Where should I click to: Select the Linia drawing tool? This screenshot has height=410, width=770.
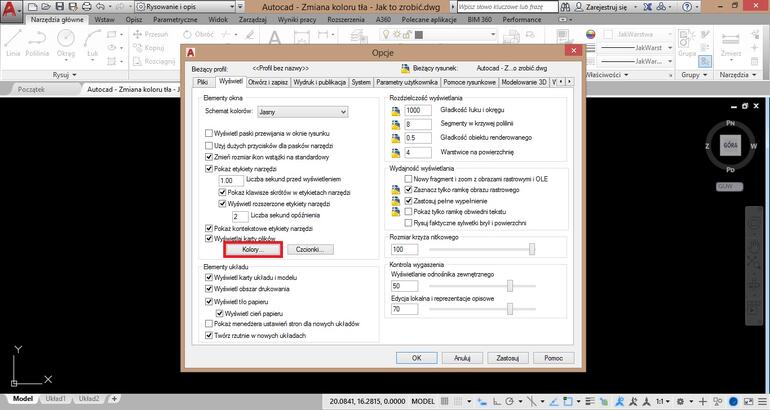(13, 43)
